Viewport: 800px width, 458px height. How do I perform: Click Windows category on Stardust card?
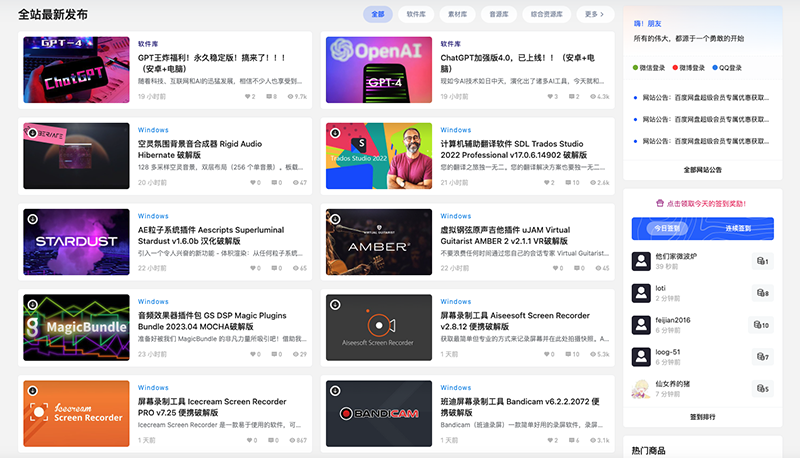[153, 216]
